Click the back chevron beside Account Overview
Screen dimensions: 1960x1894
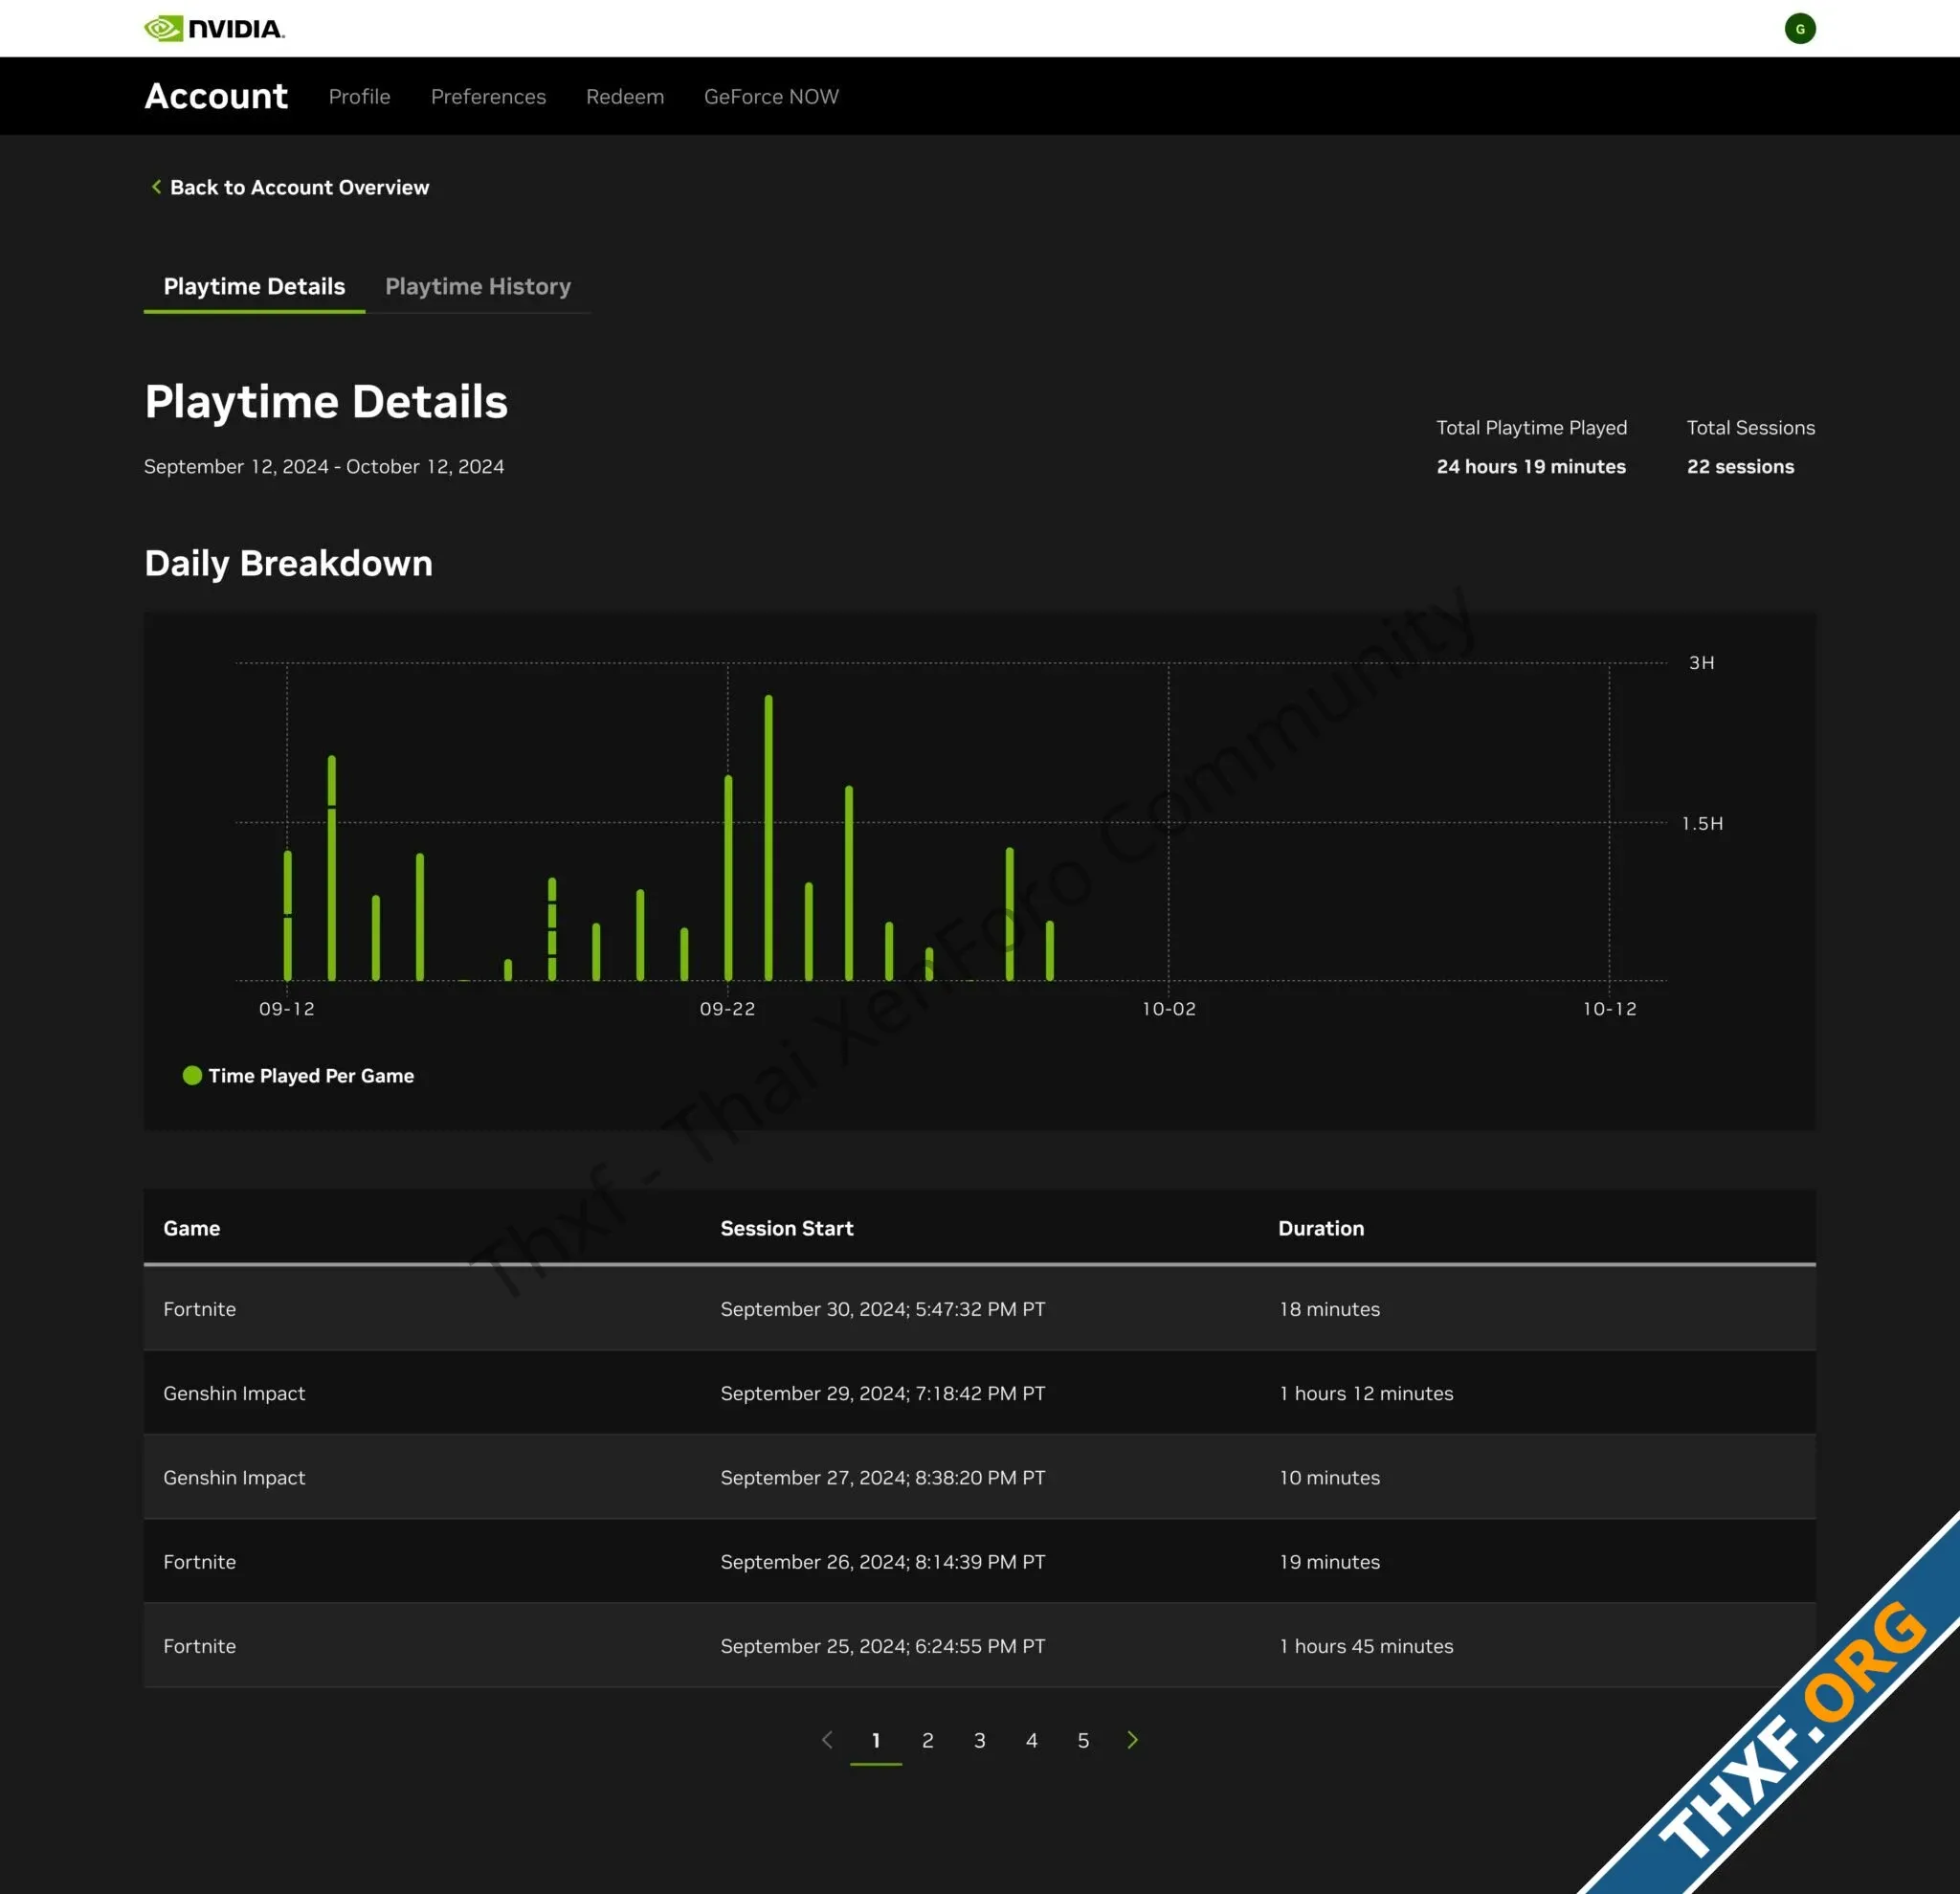[156, 187]
